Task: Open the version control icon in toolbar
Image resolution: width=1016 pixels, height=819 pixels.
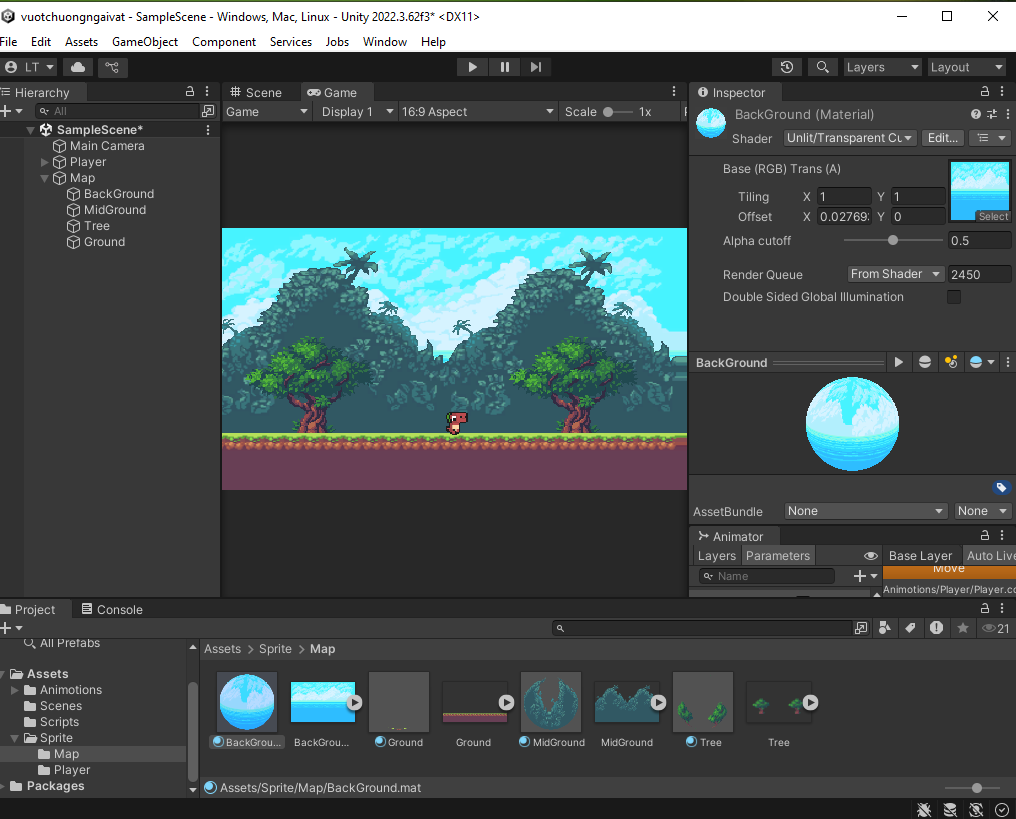Action: (x=112, y=67)
